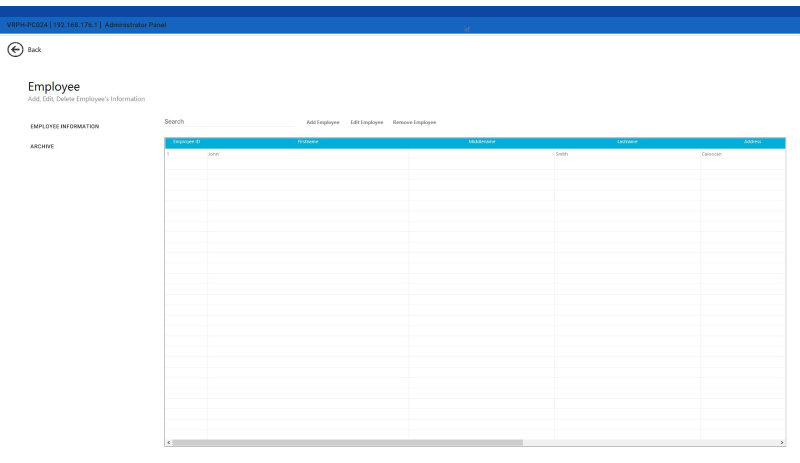
Task: Click the Search input field
Action: point(229,121)
